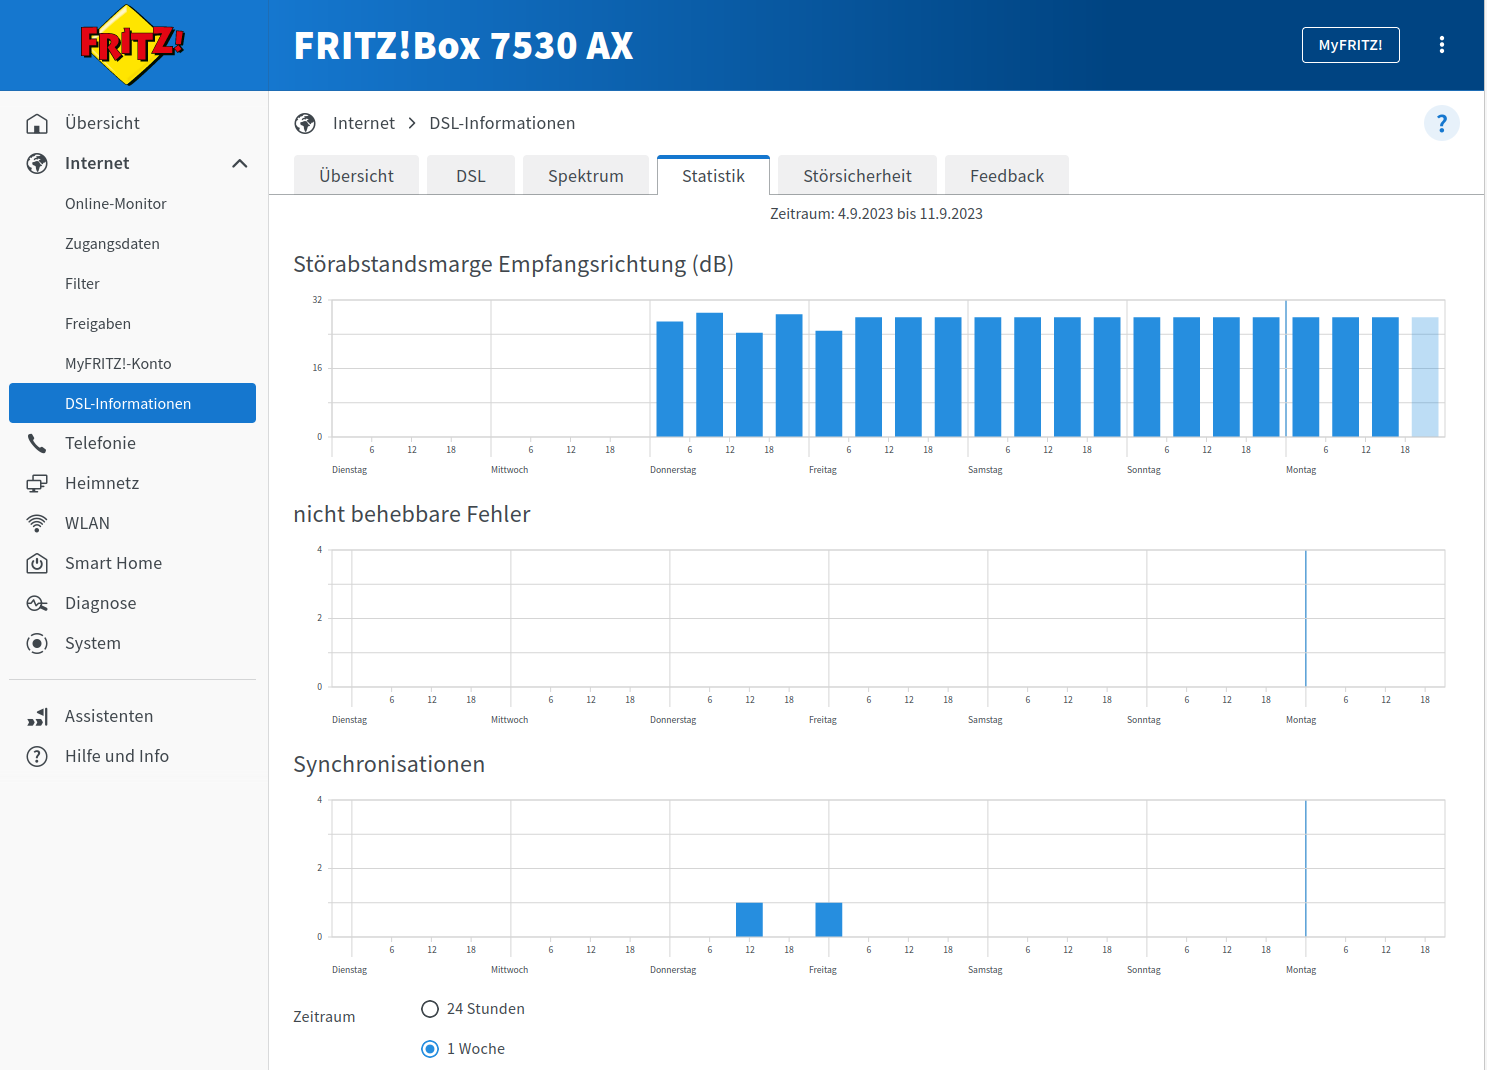Open Diagnose sidebar entry
1487x1070 pixels.
132,603
